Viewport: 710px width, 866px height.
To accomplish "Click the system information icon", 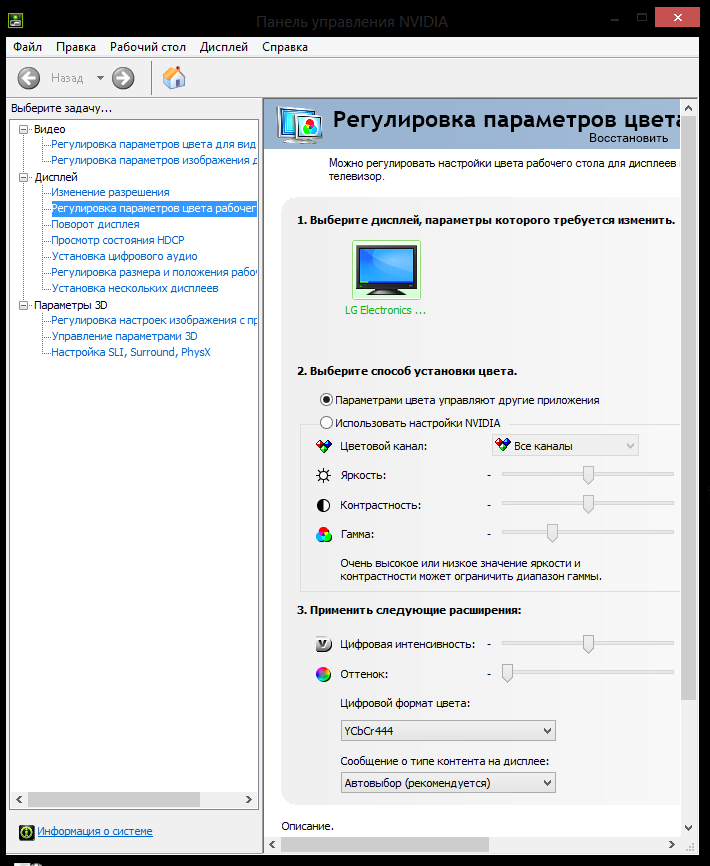I will pos(27,832).
